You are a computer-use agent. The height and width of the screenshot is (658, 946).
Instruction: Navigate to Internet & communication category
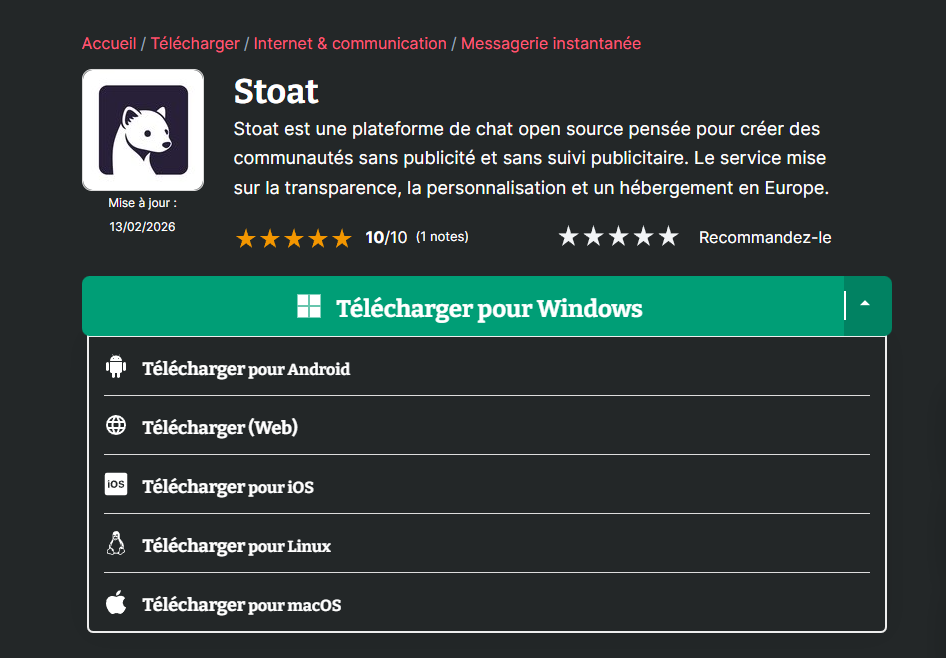tap(350, 44)
